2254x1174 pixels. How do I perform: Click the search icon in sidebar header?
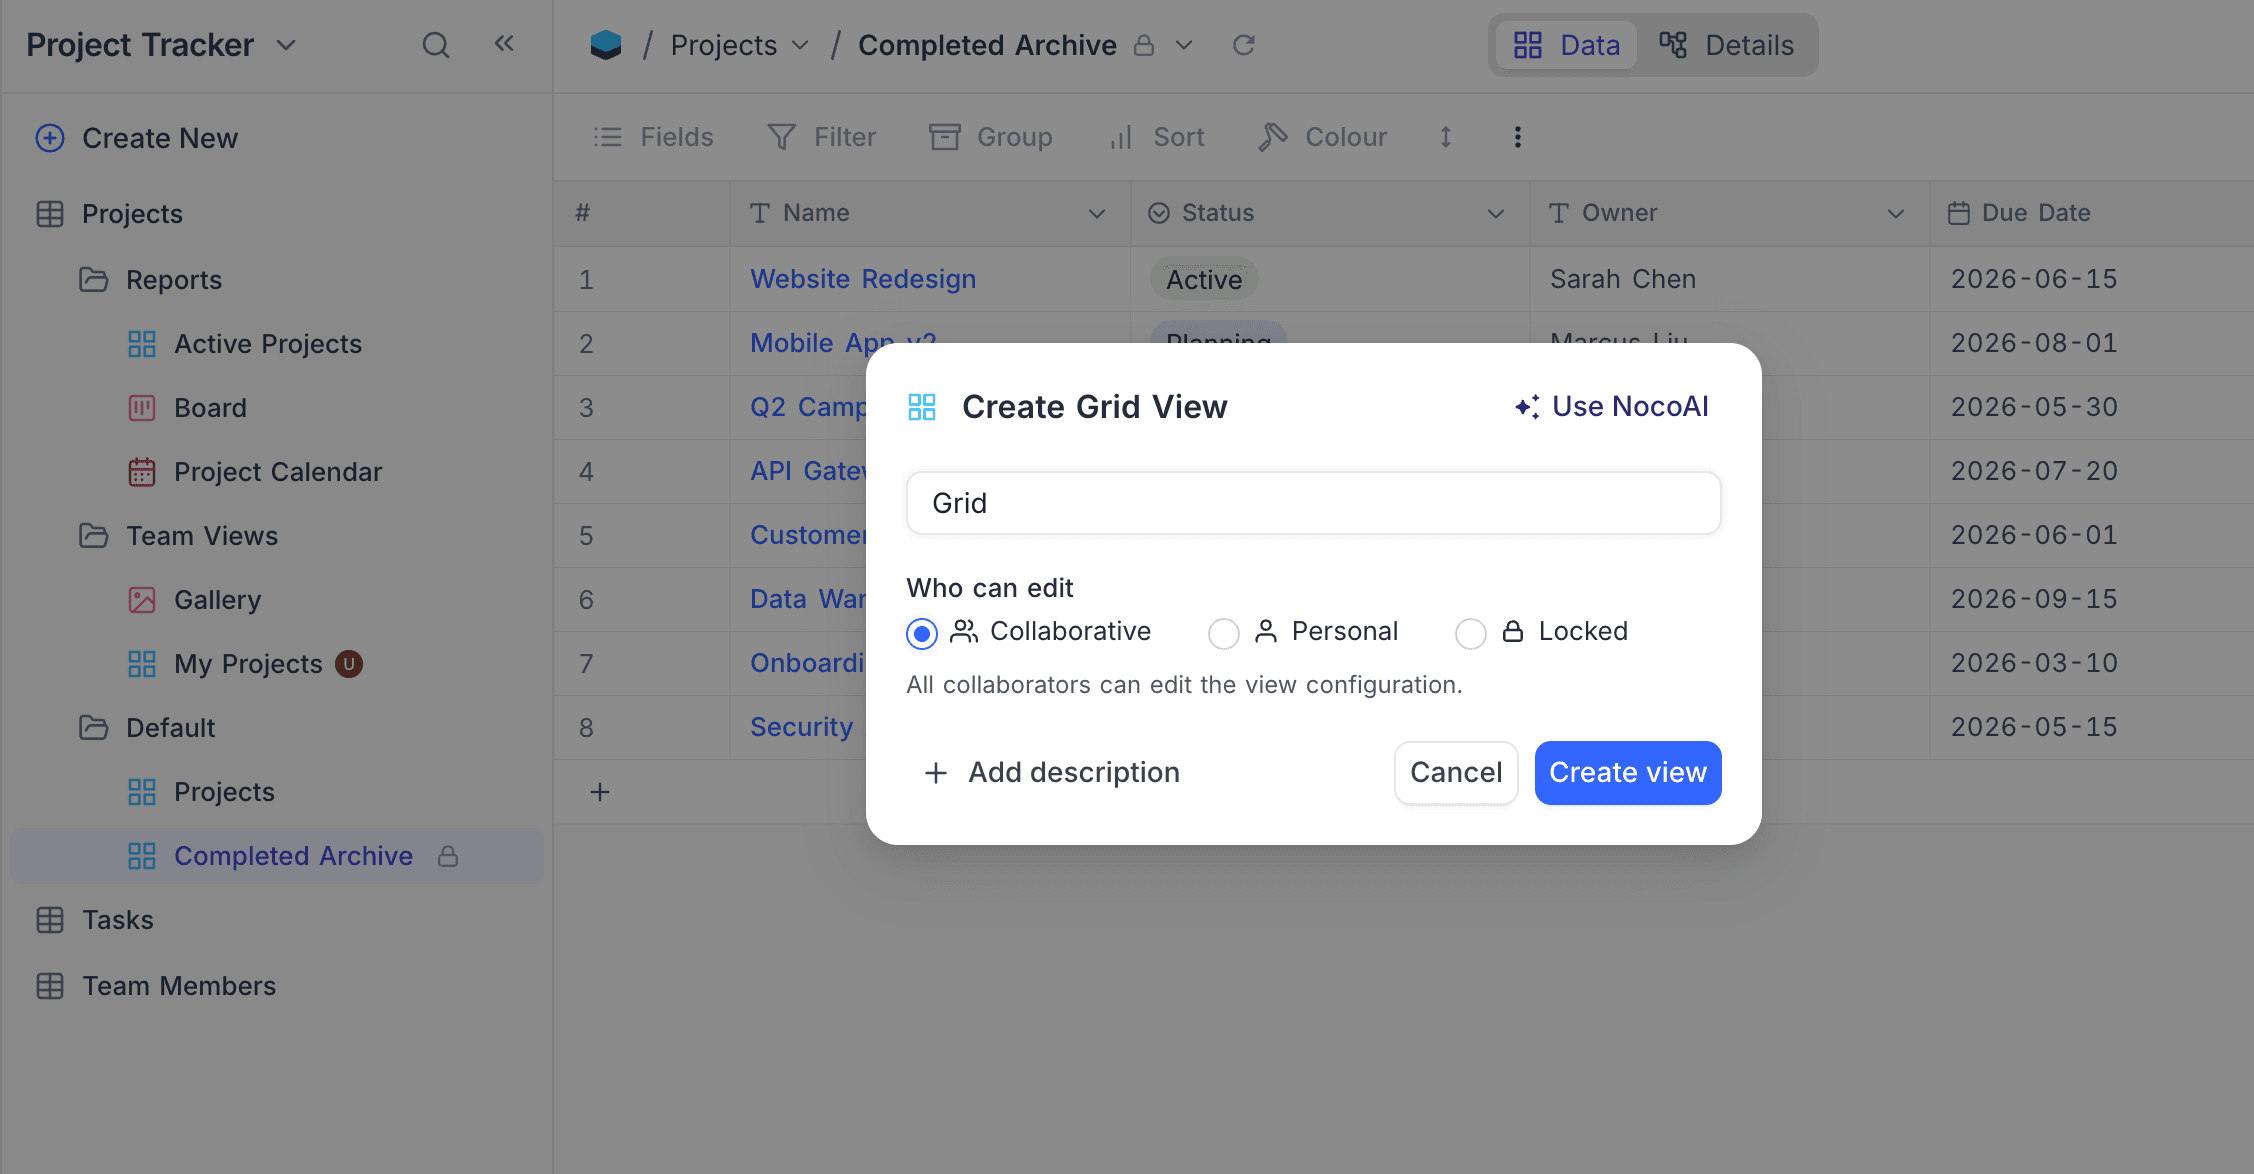point(435,45)
